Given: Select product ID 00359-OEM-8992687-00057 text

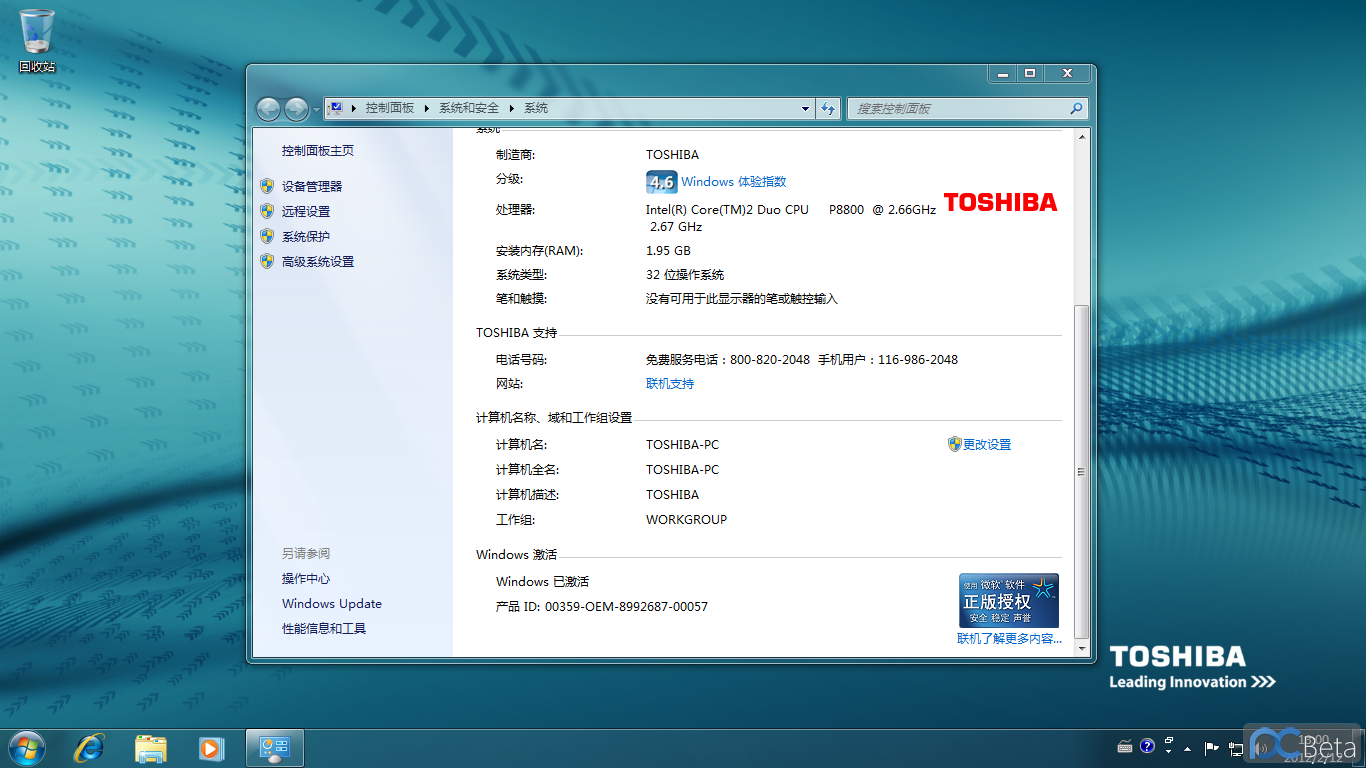Looking at the screenshot, I should tap(626, 607).
